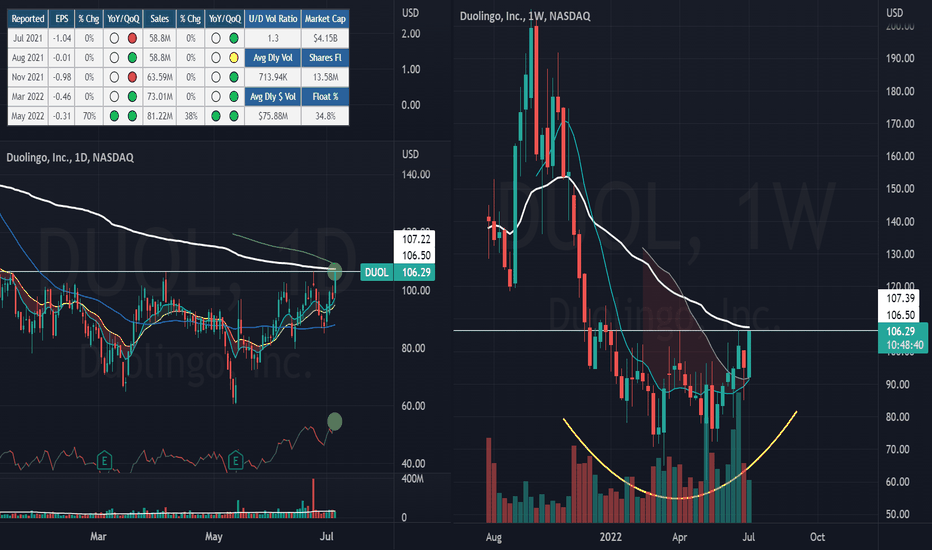932x550 pixels.
Task: Click the 2022 label on the weekly time axis
Action: coord(610,537)
